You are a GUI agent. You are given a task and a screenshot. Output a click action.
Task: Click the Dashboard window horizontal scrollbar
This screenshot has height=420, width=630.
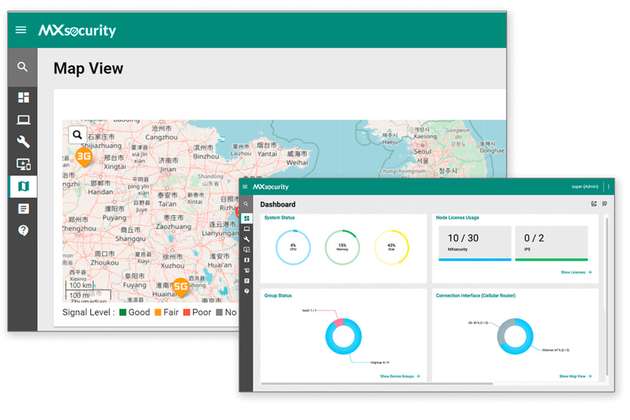pyautogui.click(x=377, y=384)
